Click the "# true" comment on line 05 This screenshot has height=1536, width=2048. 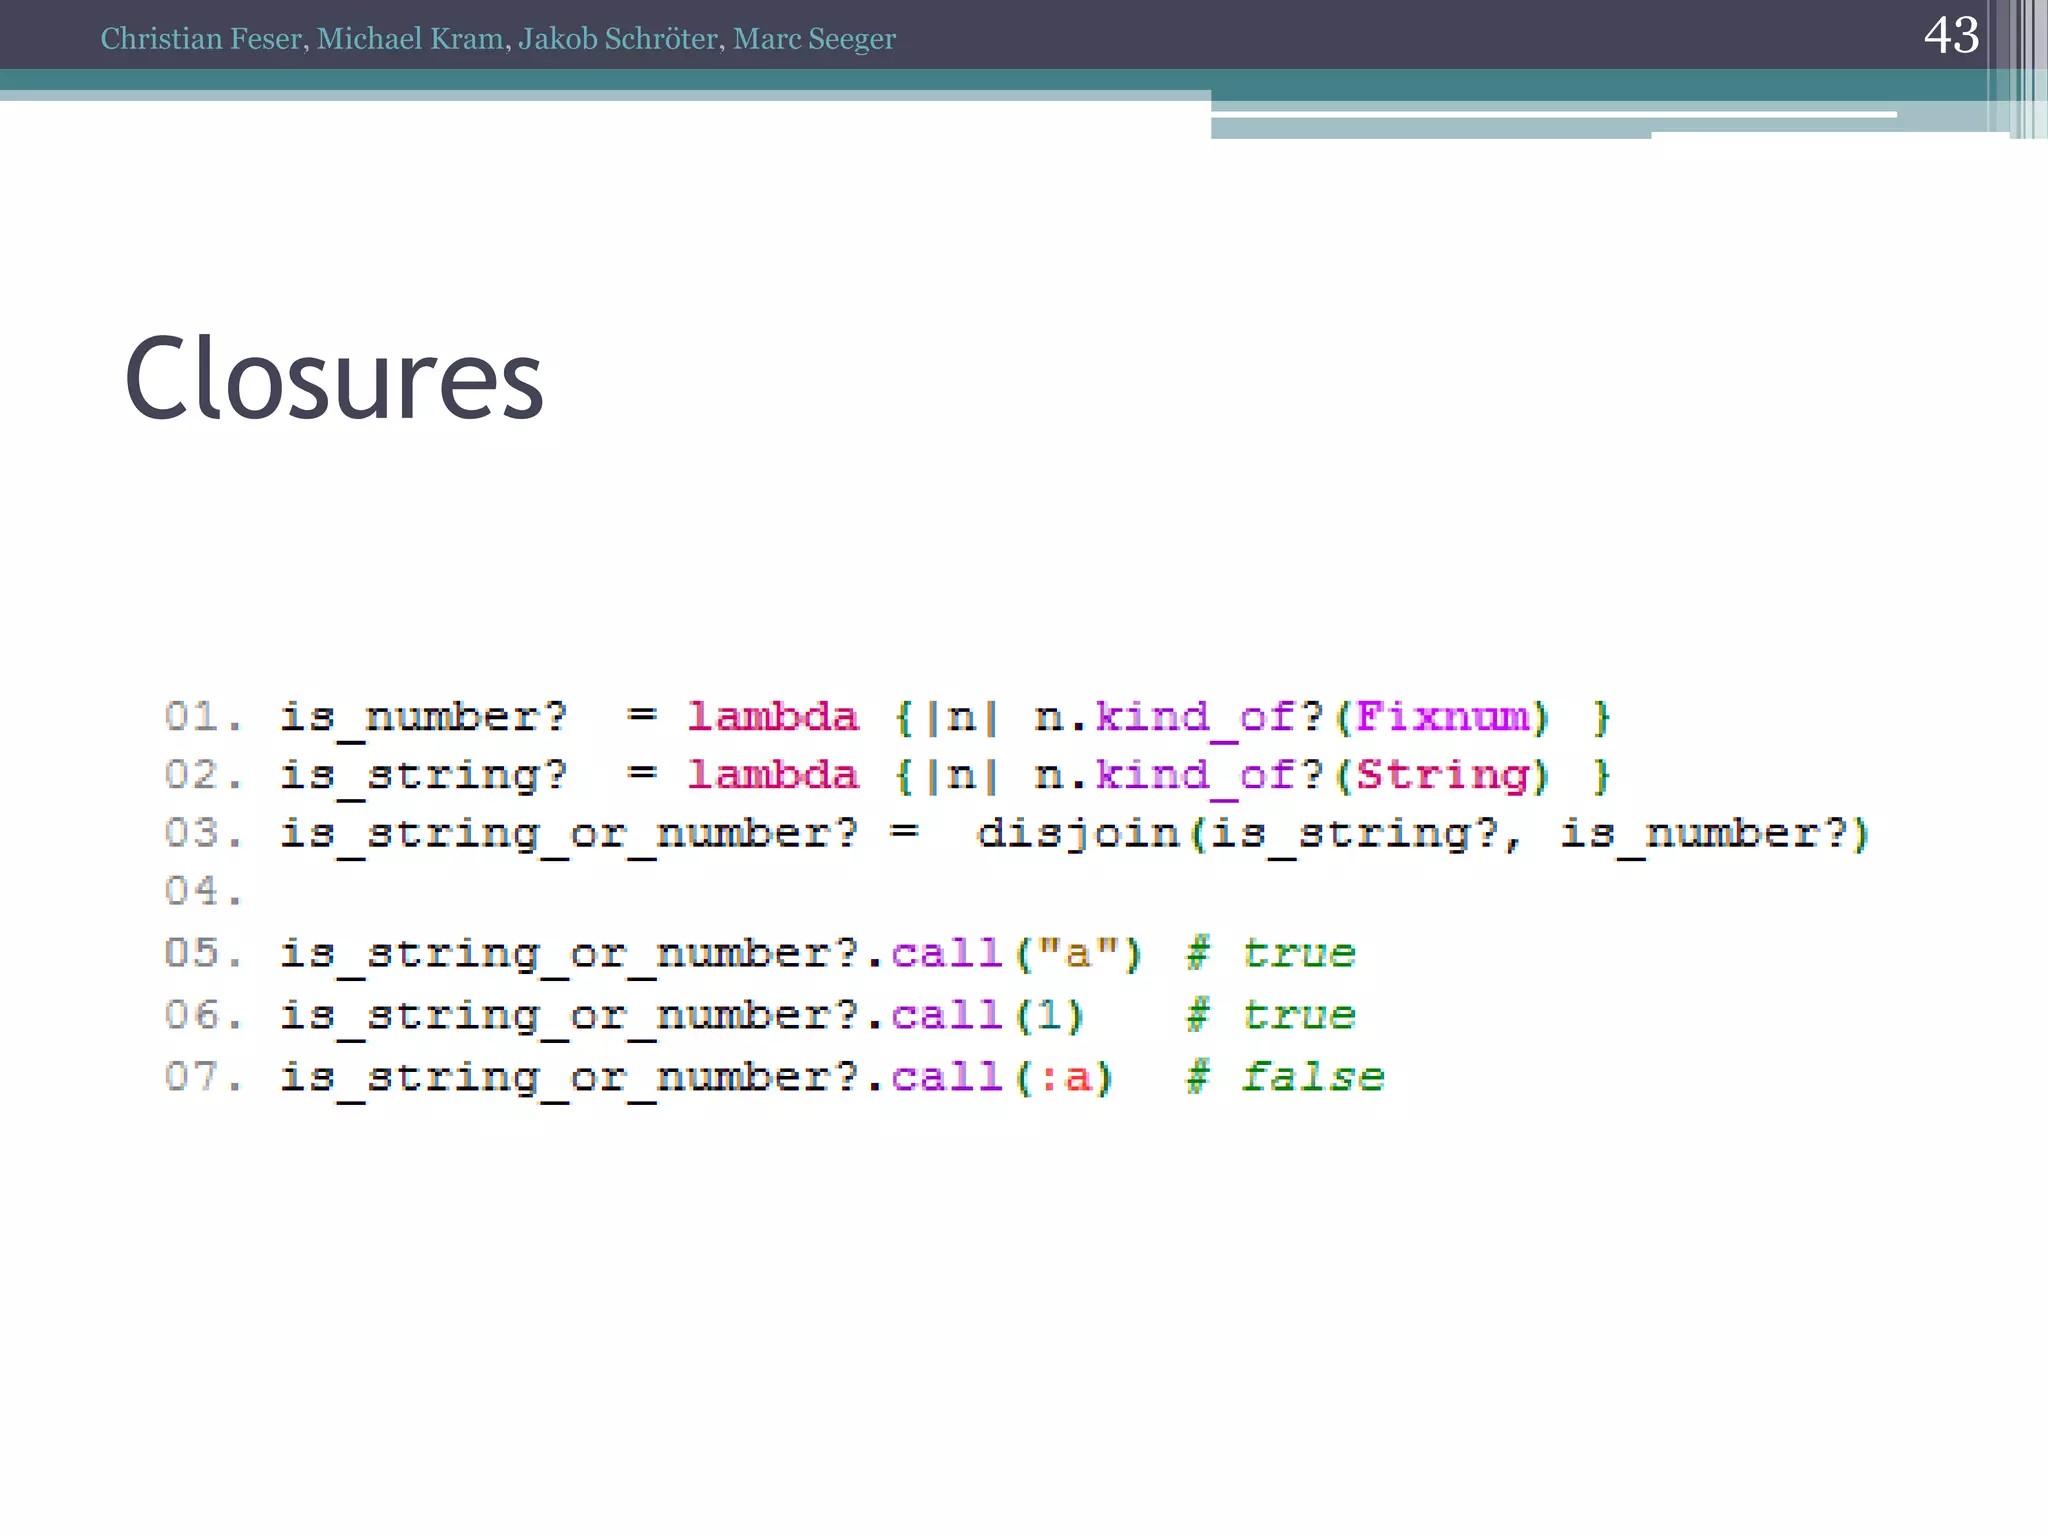1271,953
